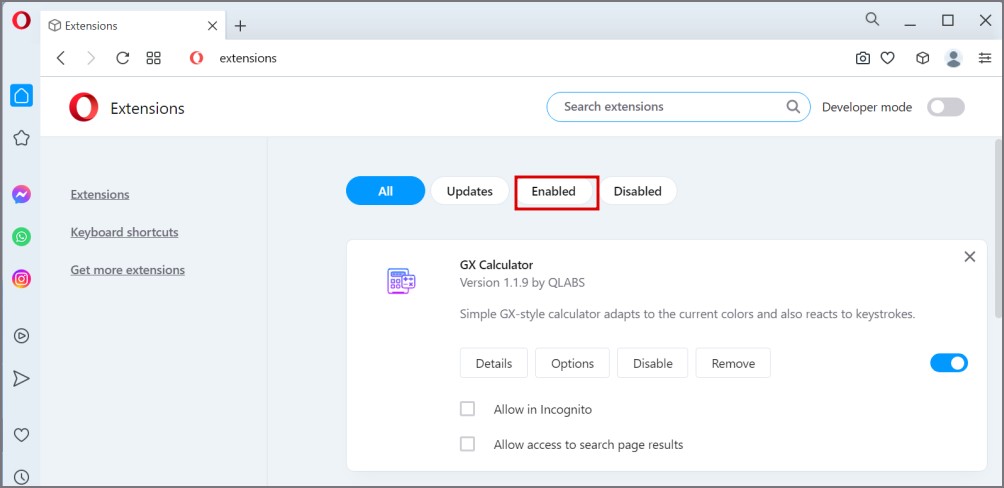
Task: Open Messenger from the Opera sidebar
Action: 21,195
